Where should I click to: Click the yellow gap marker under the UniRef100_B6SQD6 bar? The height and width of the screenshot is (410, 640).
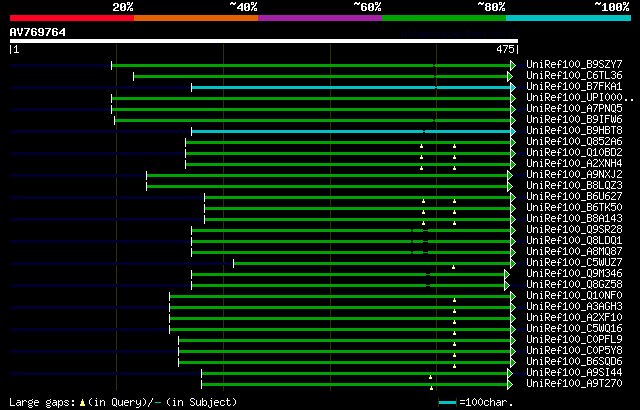coord(454,366)
